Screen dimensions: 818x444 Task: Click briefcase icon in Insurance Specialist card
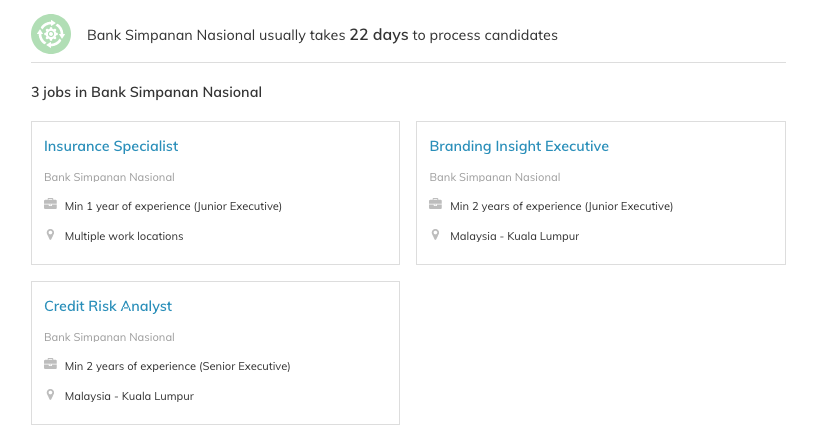pyautogui.click(x=50, y=205)
